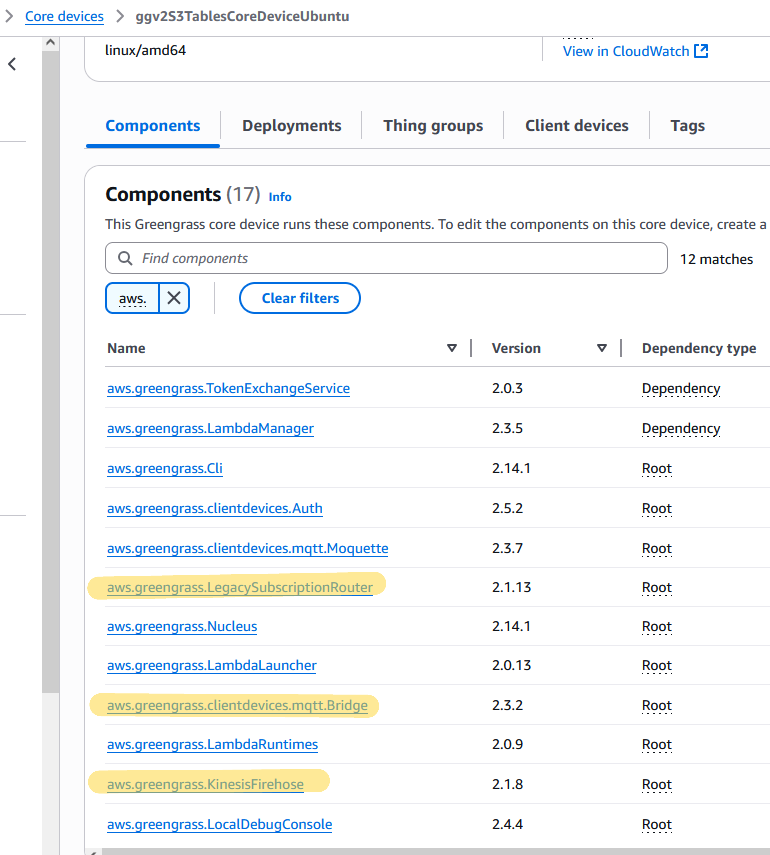The width and height of the screenshot is (770, 855).
Task: Click the X to remove the aws. filter
Action: tap(174, 298)
